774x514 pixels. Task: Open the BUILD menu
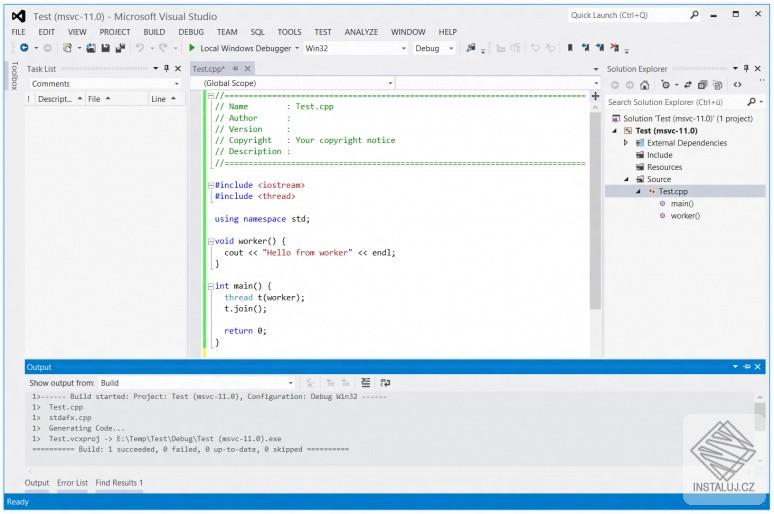coord(154,32)
